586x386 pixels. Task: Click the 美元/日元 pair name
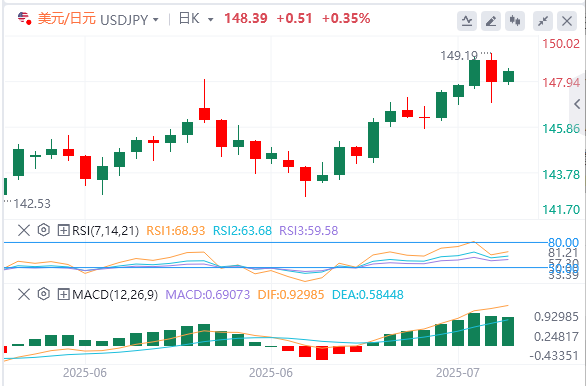pyautogui.click(x=67, y=19)
